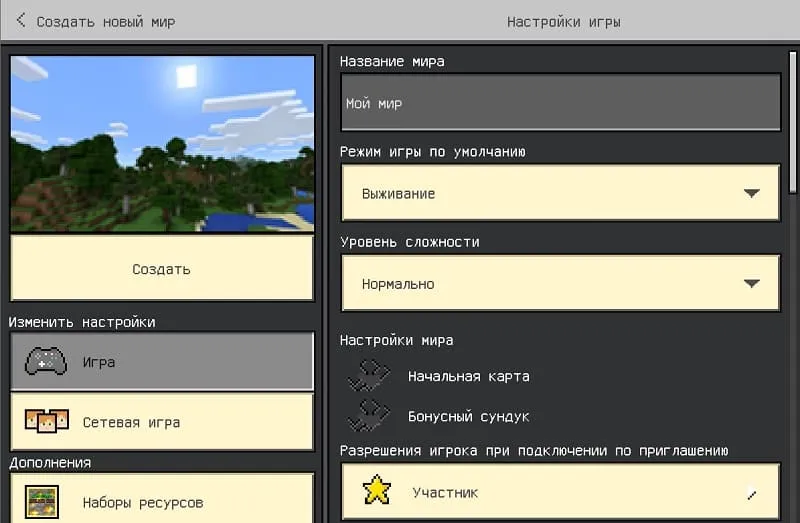Click the Настройки мира heading
The width and height of the screenshot is (800, 523).
coord(396,340)
